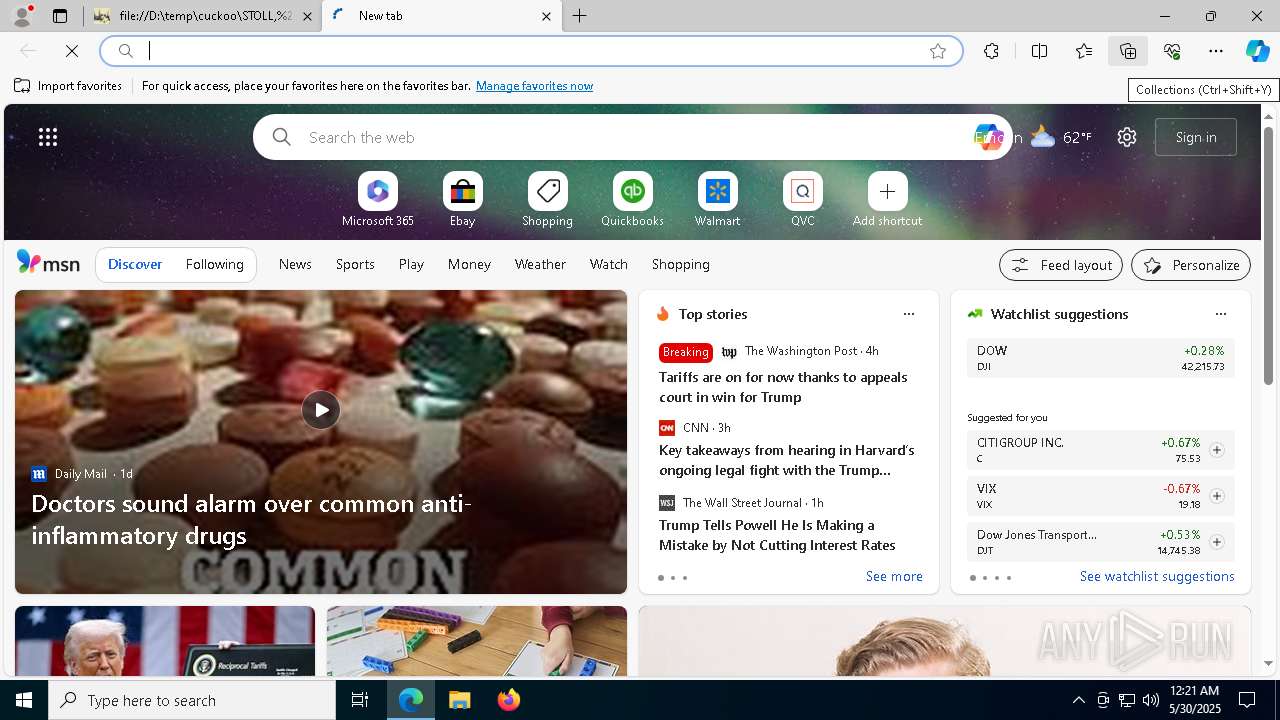
Task: Click See more in Top stories
Action: 894,576
